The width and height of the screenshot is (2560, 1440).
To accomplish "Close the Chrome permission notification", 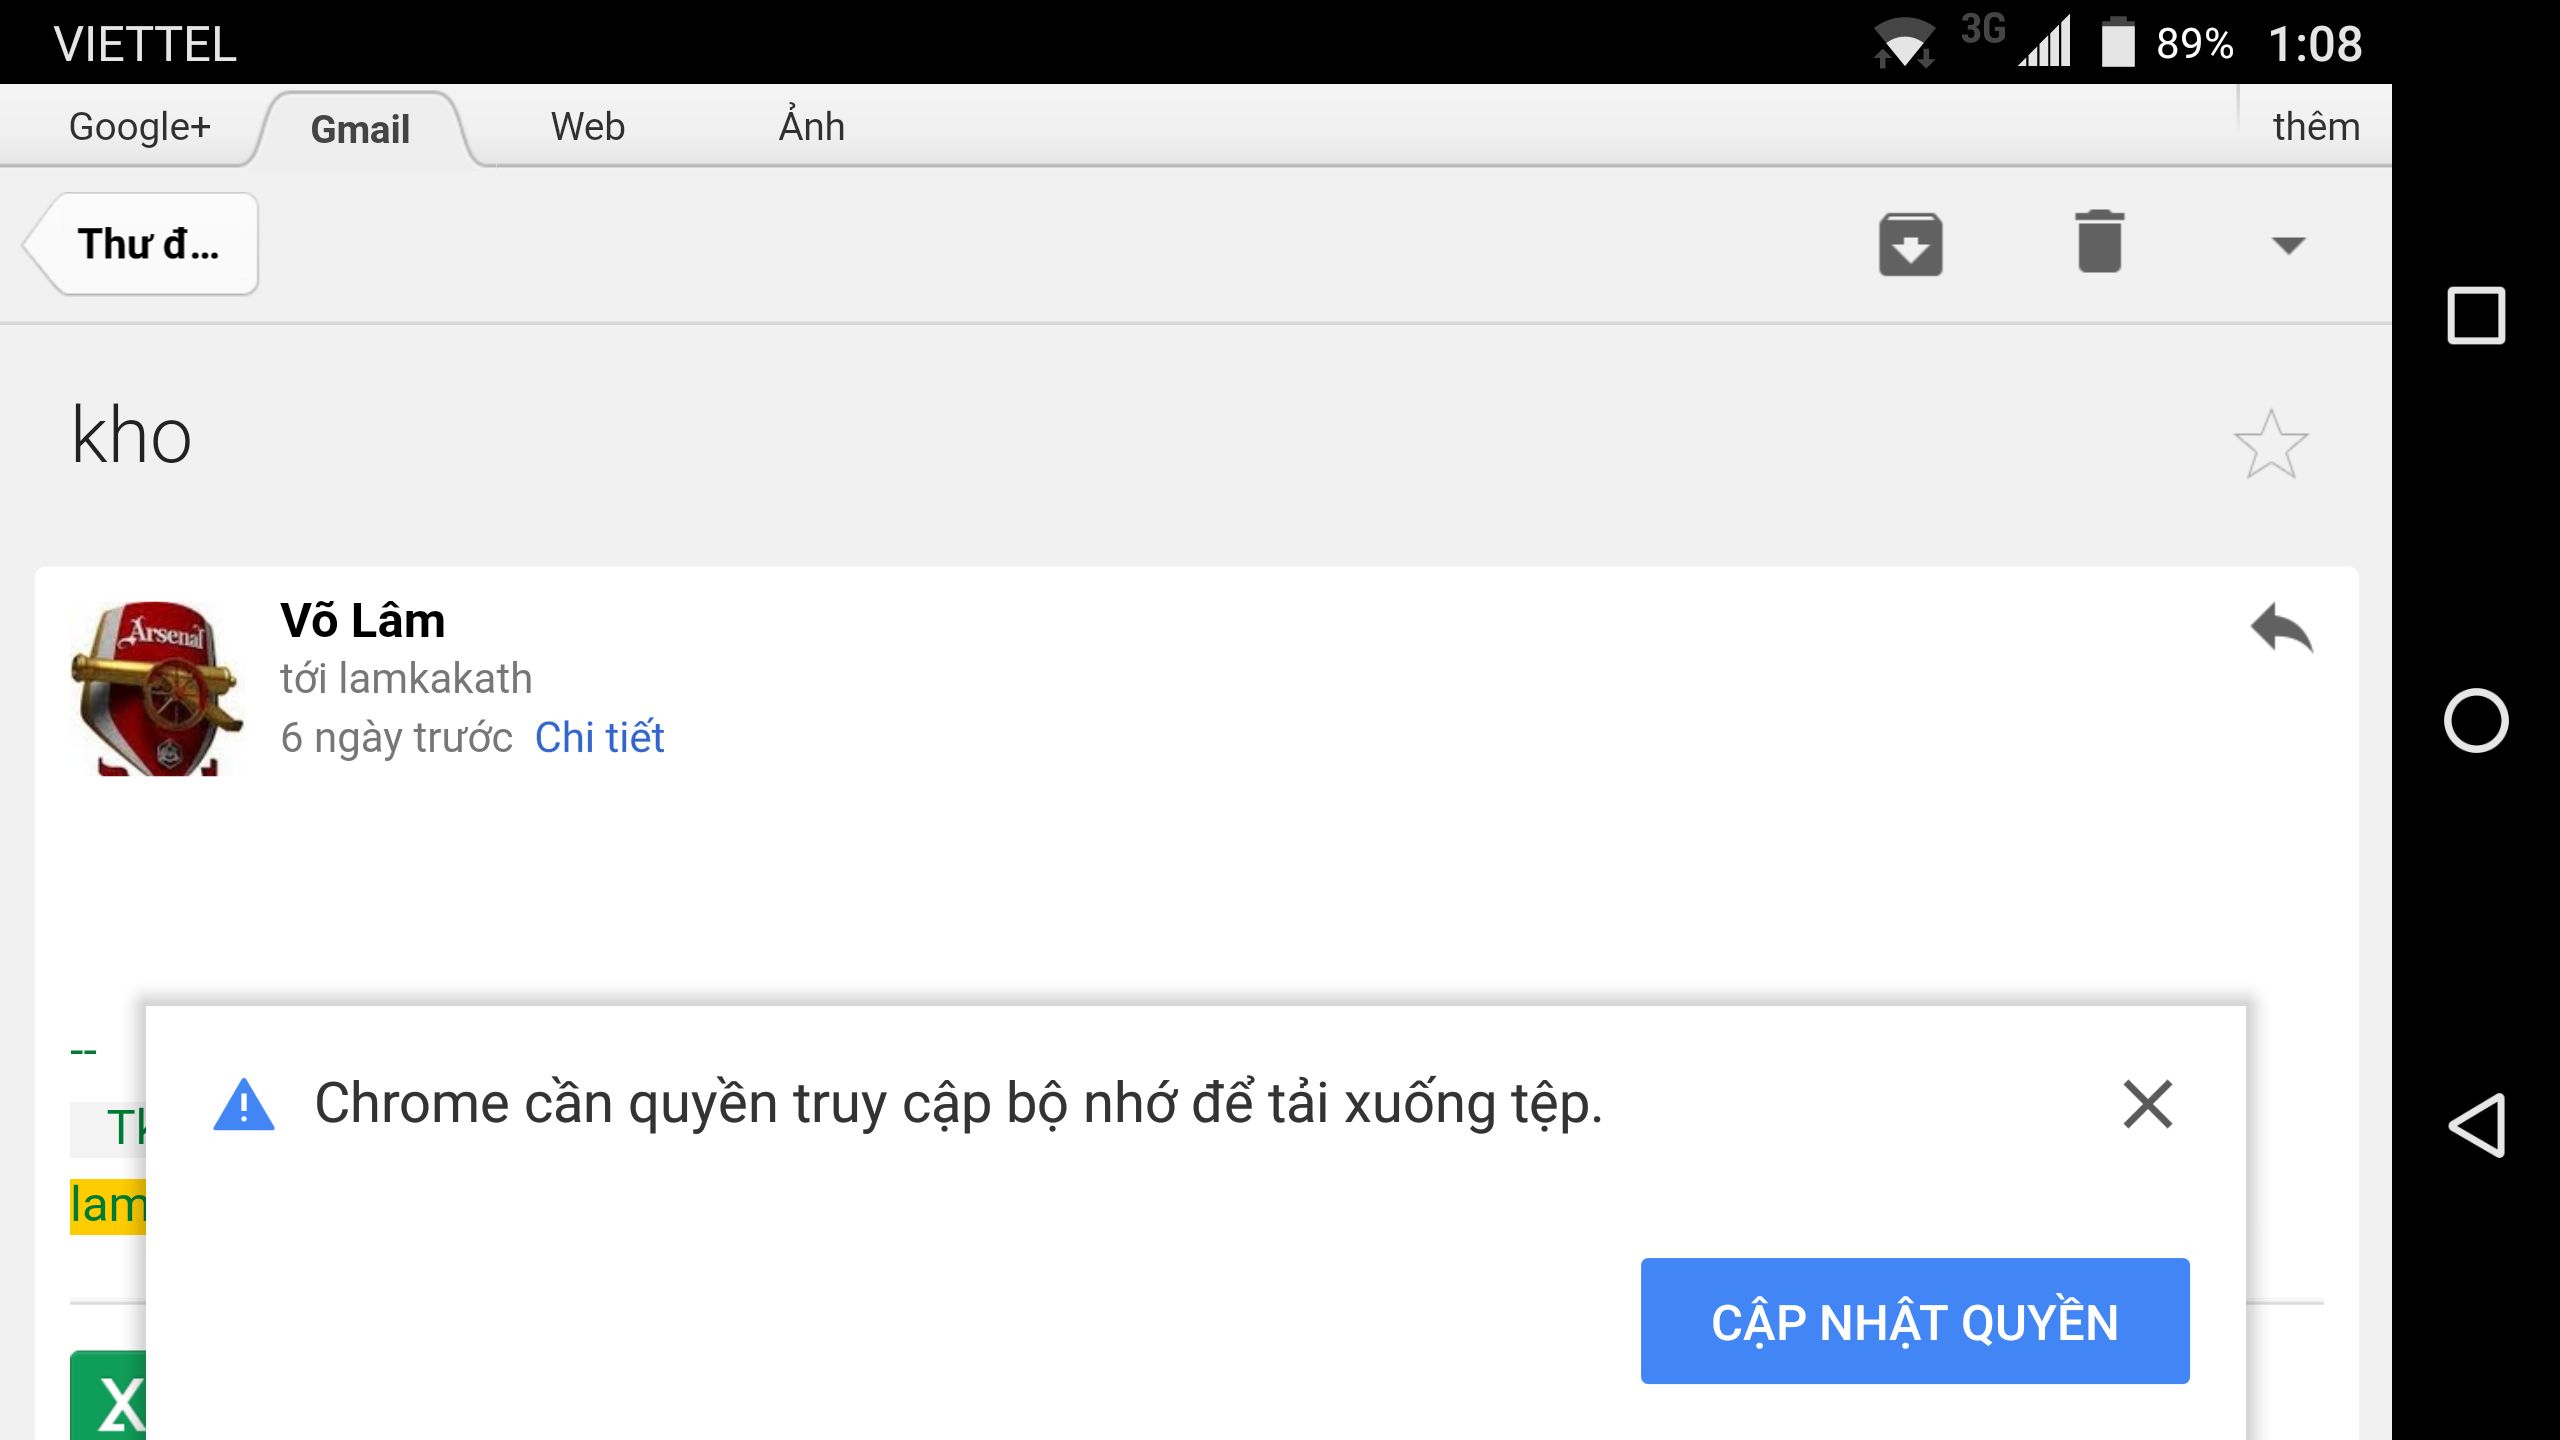I will pos(2148,1104).
